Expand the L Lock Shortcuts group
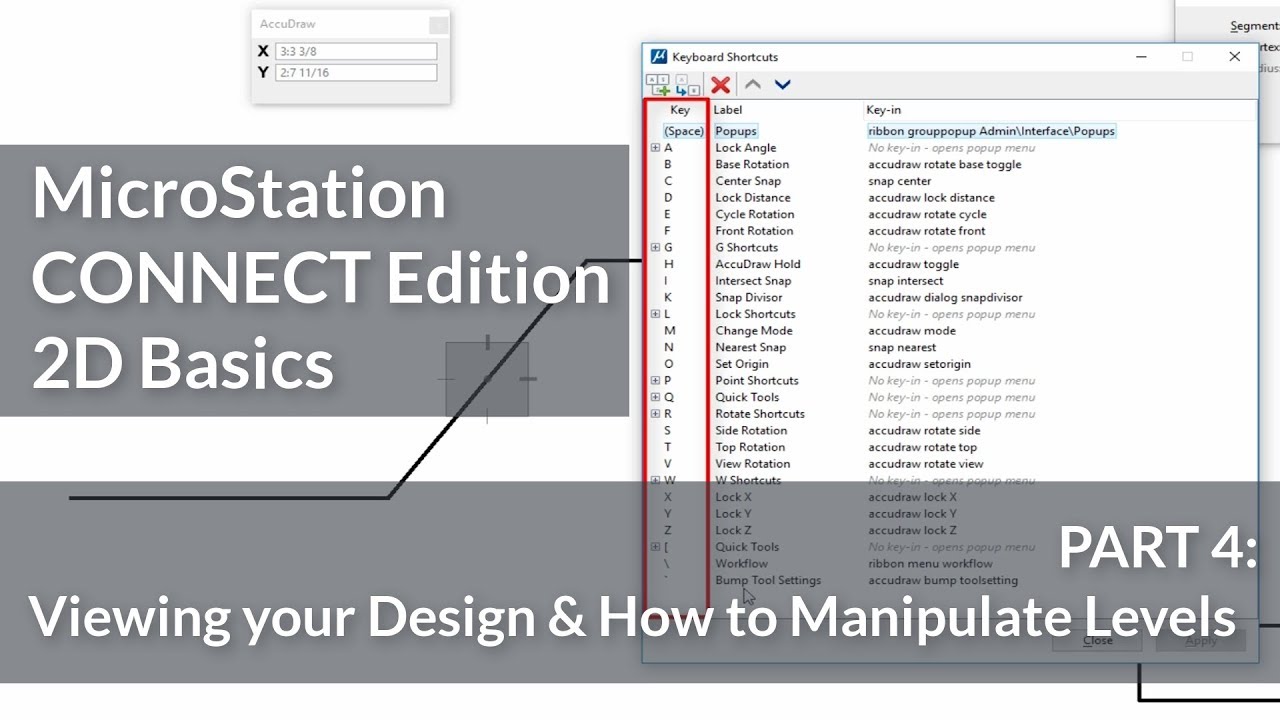Screen dimensions: 1280x720 [655, 314]
